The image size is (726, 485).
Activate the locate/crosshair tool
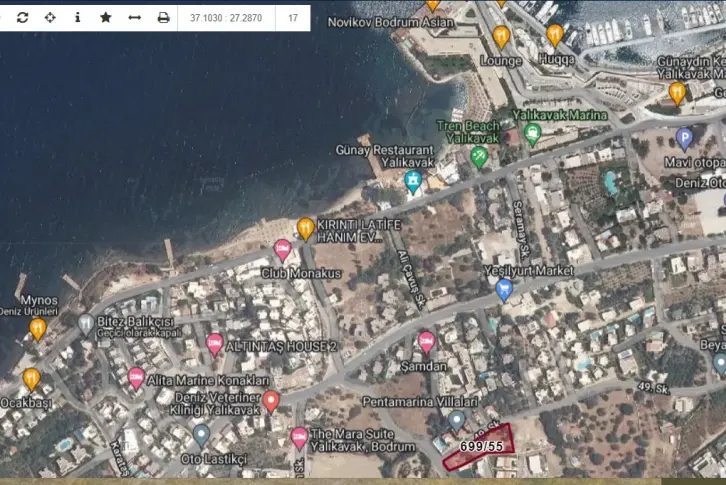click(x=50, y=18)
